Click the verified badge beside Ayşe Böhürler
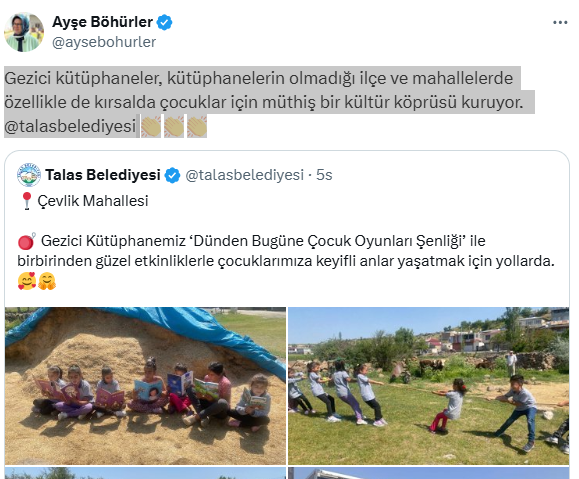 164,22
